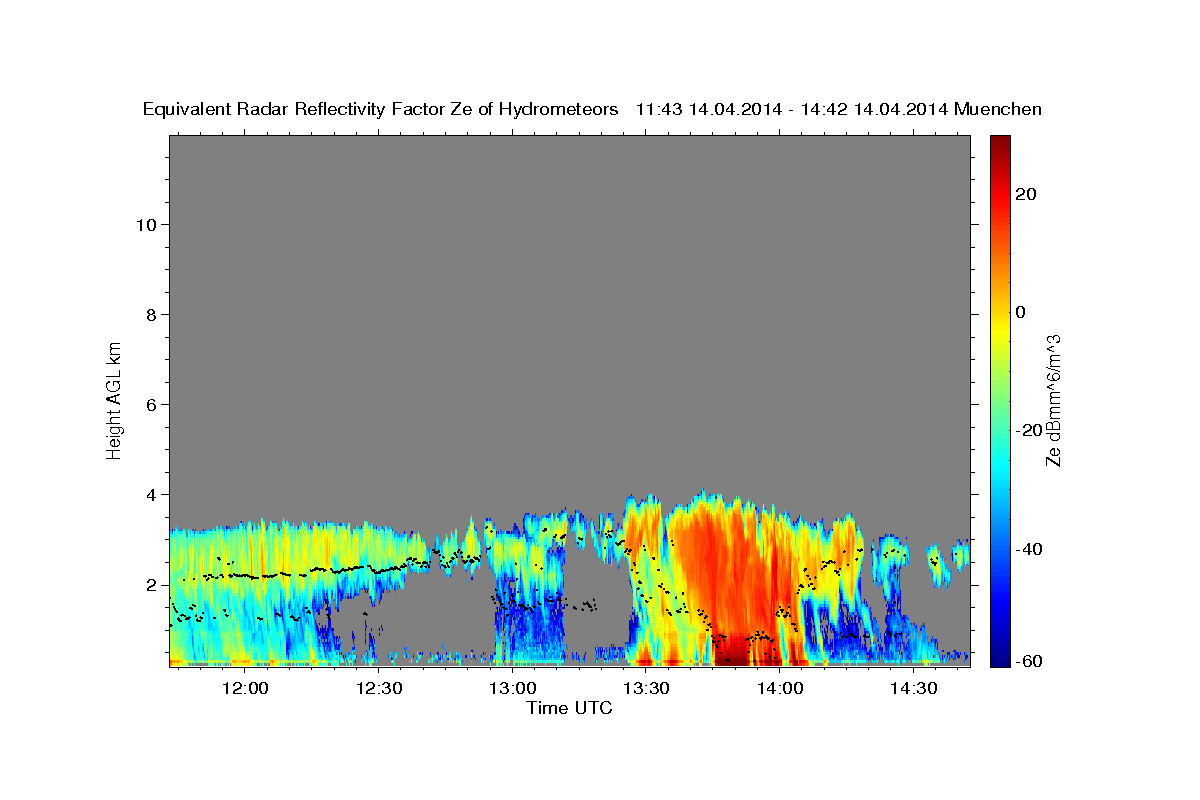Click the plot title starting 'Equivalent Radar Reflectivity Factor'
Screen dimensions: 1200x800
[592, 109]
